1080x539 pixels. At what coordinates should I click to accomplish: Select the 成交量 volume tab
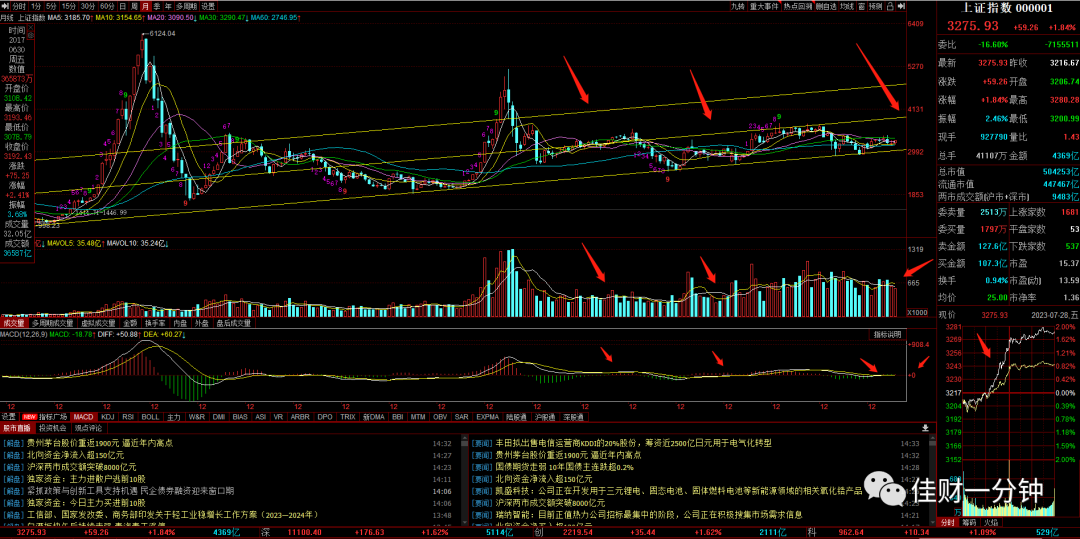13,322
